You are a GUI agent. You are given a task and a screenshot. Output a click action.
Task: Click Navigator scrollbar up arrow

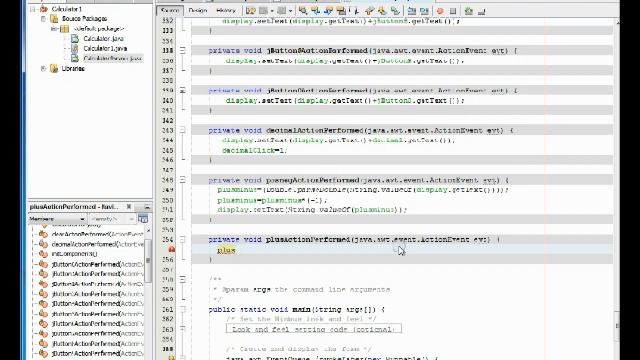(148, 231)
